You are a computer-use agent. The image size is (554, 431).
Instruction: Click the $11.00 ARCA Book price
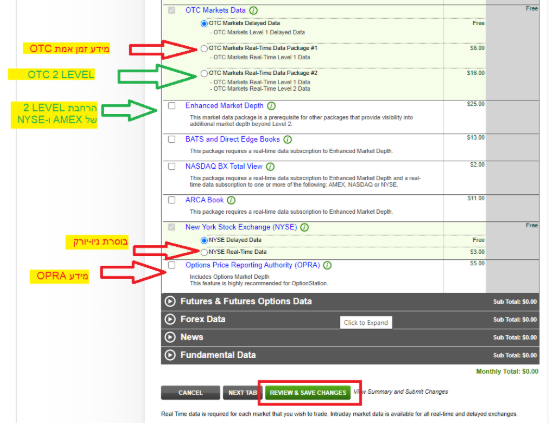point(476,198)
